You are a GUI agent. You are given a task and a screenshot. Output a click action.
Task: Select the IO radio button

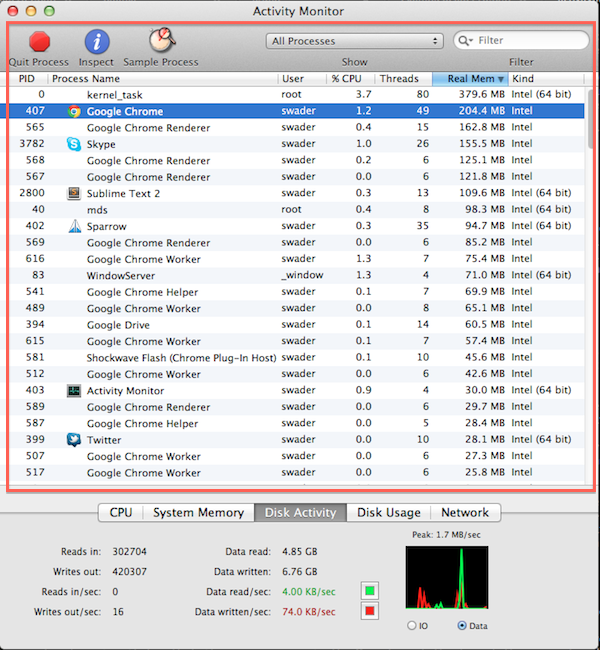click(x=411, y=625)
